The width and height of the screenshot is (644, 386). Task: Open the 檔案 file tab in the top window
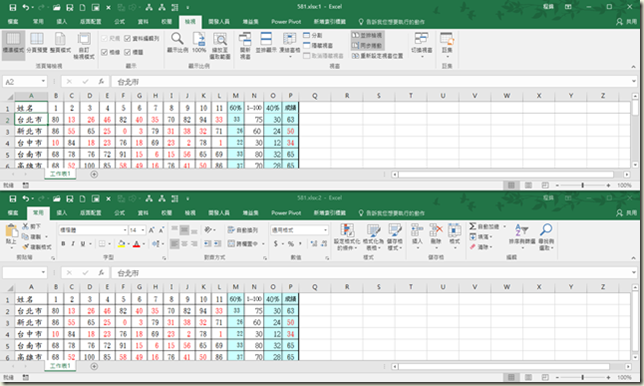tap(13, 22)
